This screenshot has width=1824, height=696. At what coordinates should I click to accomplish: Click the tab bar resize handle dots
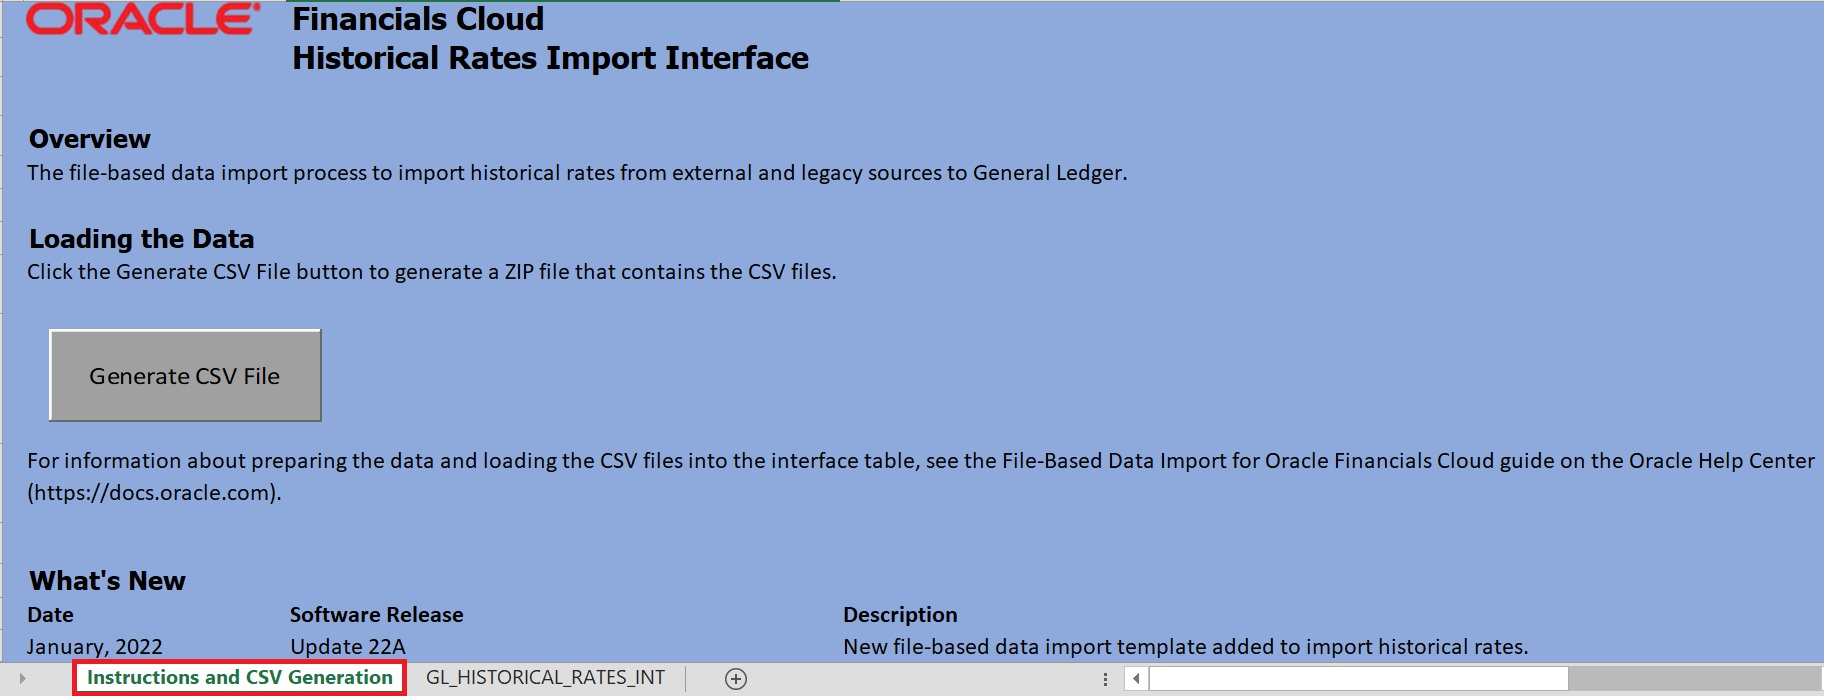(1105, 679)
